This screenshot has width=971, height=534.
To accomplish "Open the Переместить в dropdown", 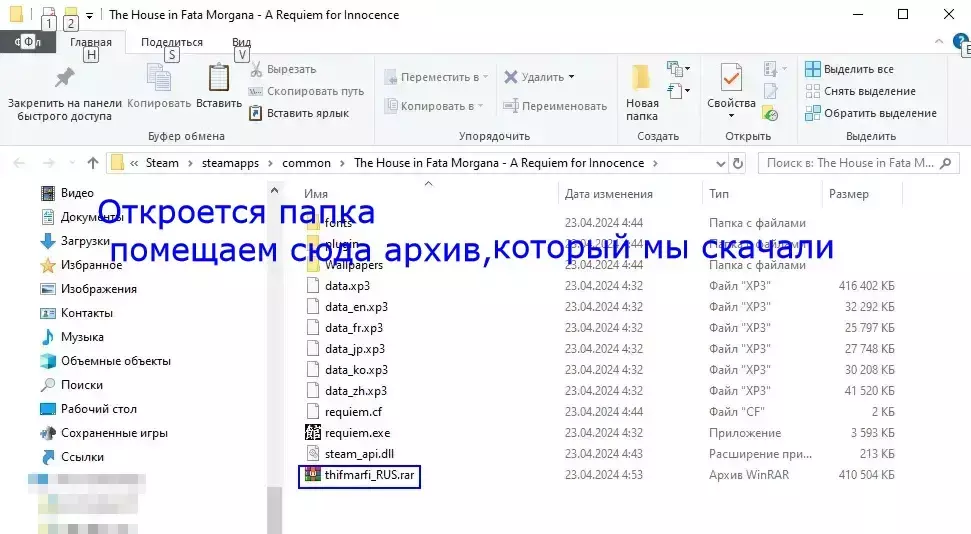I will (437, 77).
